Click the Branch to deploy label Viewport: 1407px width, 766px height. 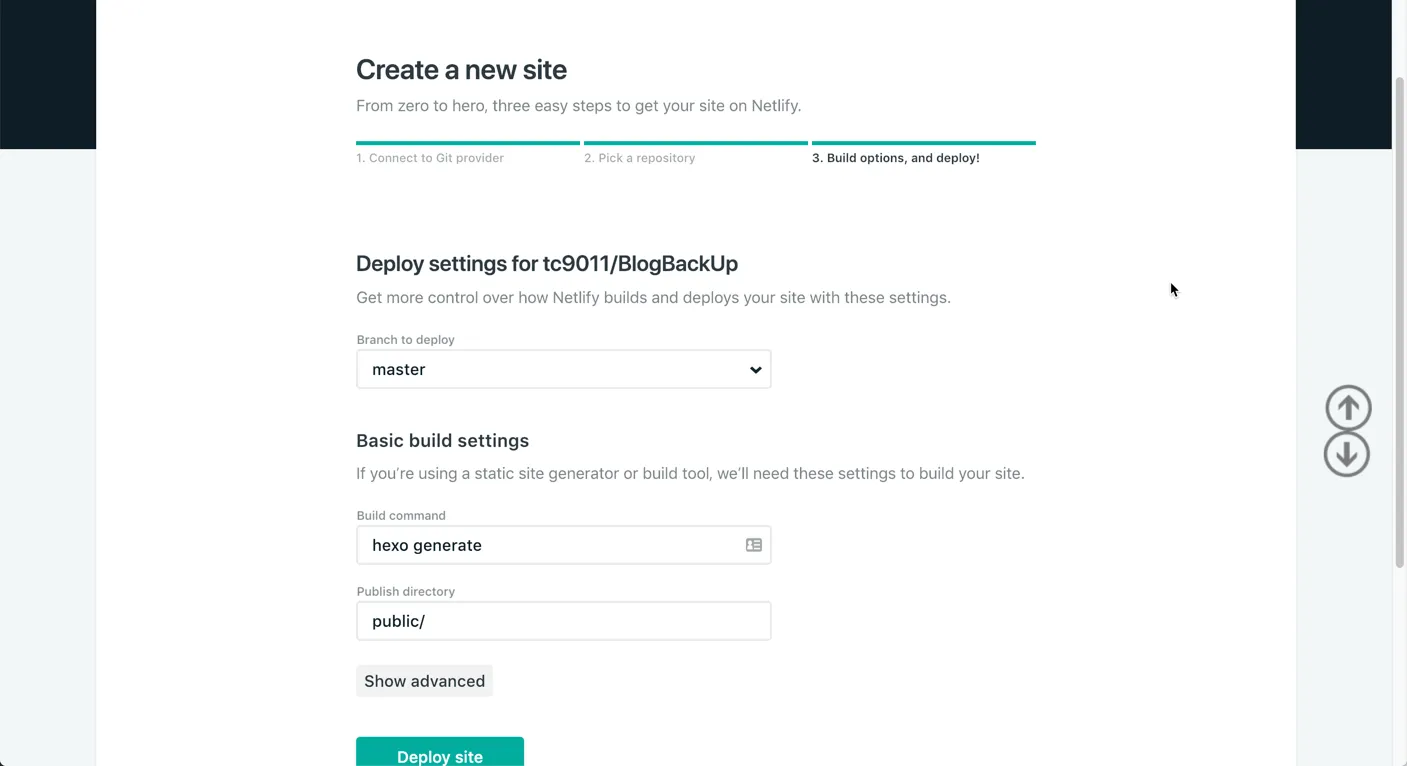[x=405, y=340]
